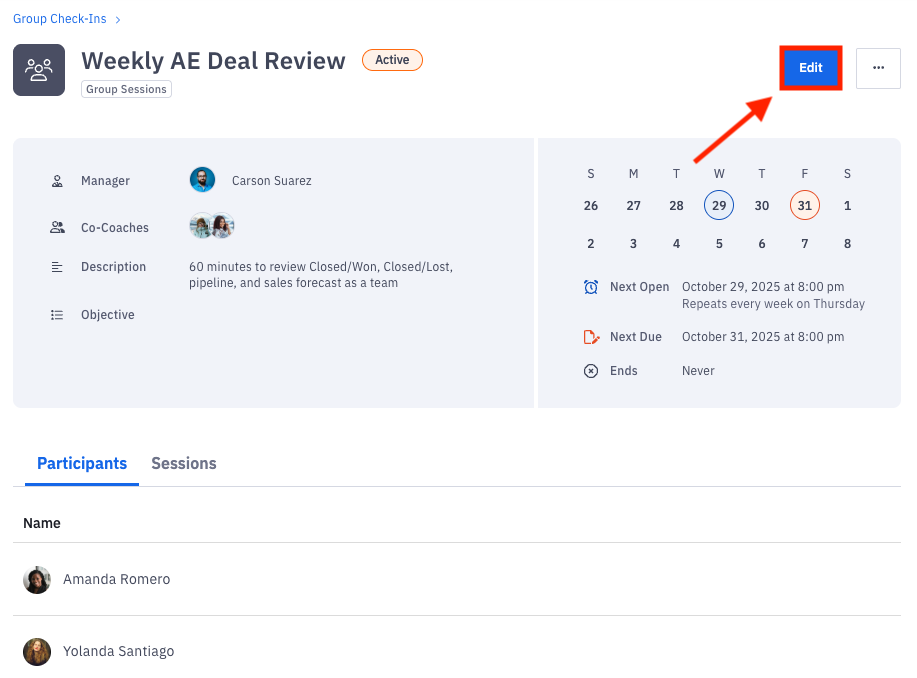Screen dimensions: 917x678
Task: Open participant Amanda Romero
Action: click(x=116, y=580)
